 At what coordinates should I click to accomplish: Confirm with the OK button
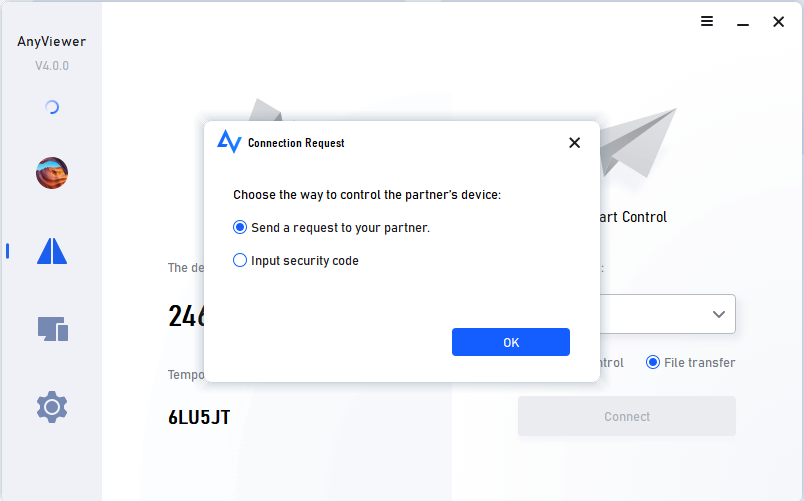511,342
